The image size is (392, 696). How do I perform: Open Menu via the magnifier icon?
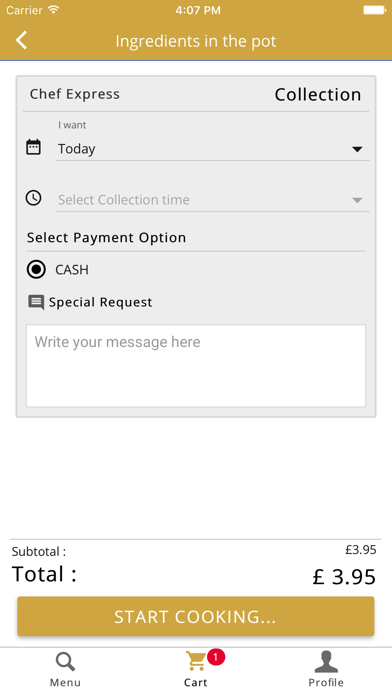click(65, 662)
